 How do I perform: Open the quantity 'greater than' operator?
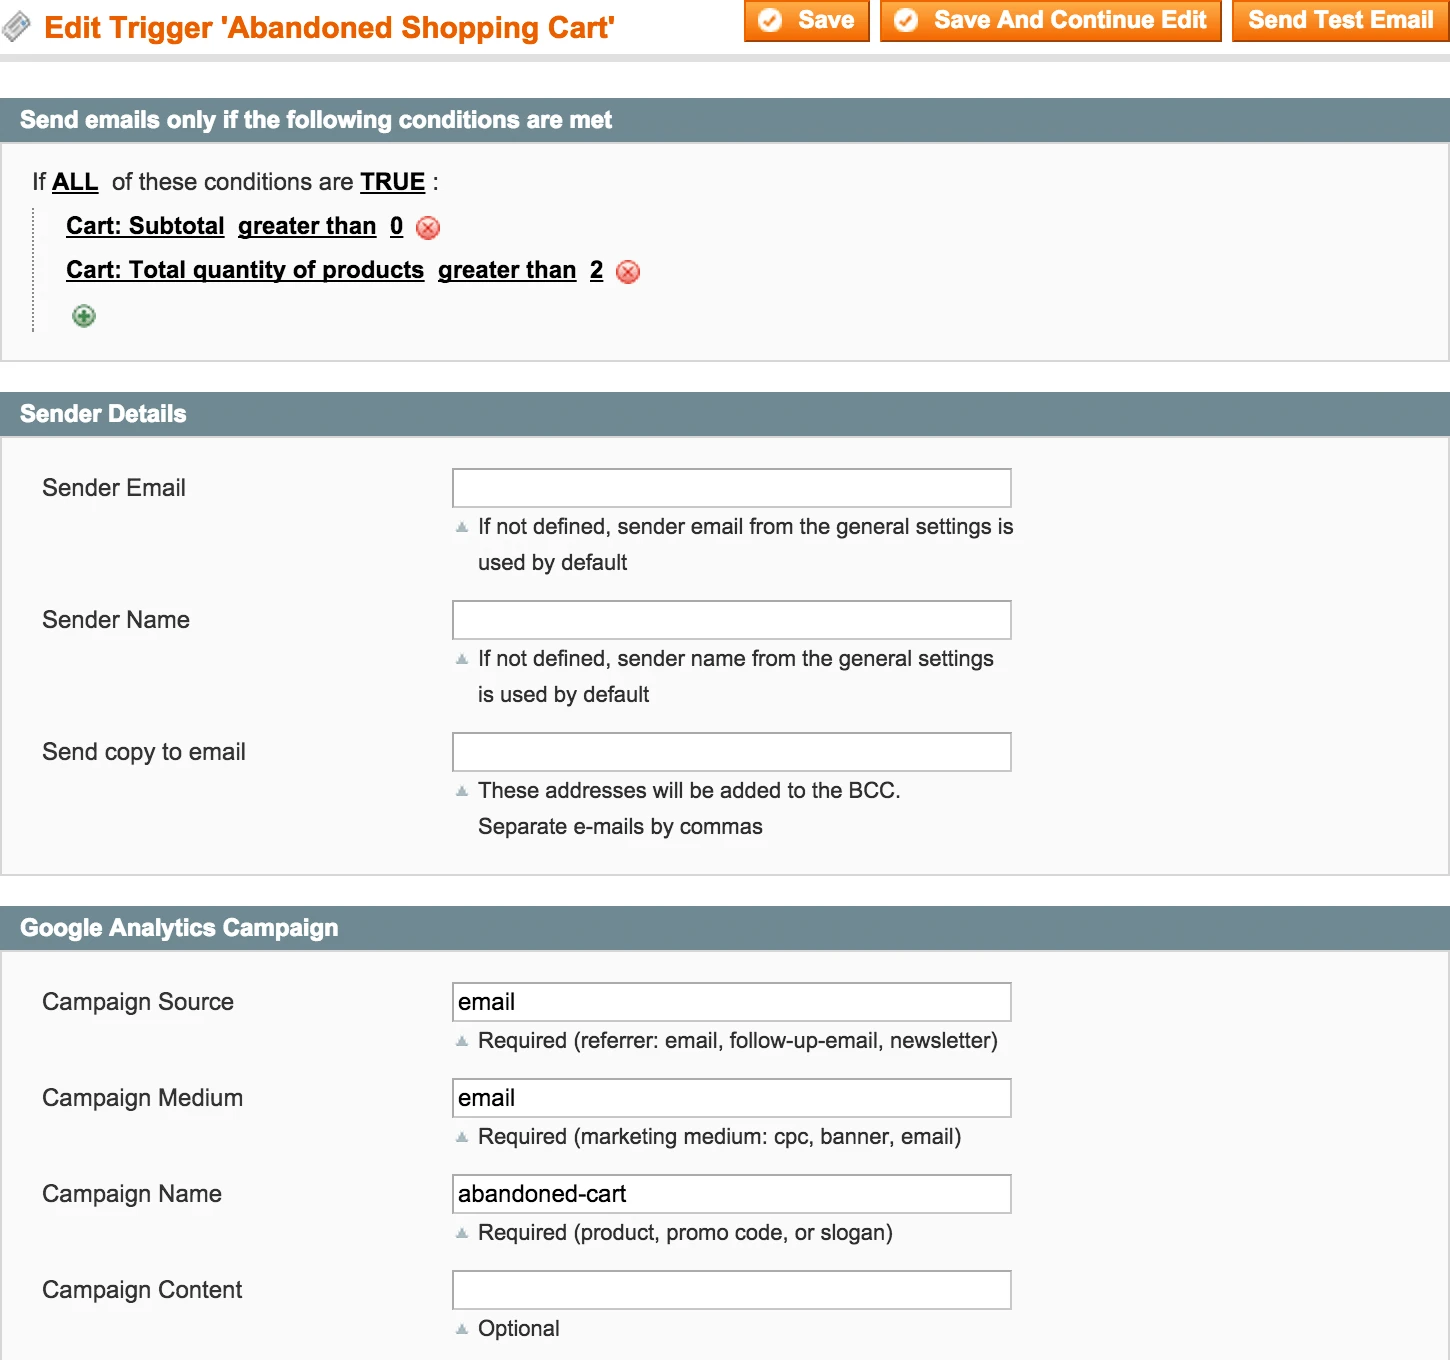click(x=507, y=270)
